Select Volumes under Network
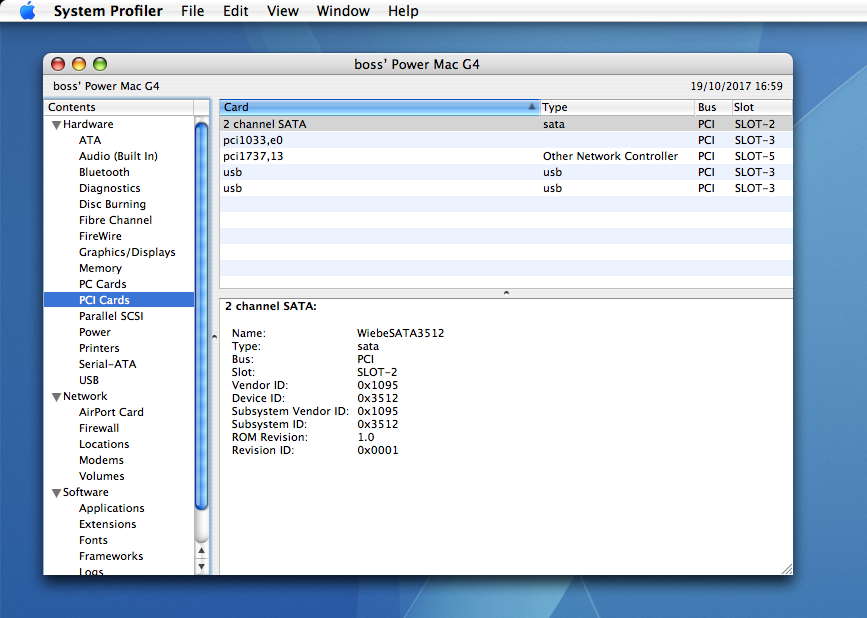This screenshot has width=867, height=618. [x=101, y=477]
